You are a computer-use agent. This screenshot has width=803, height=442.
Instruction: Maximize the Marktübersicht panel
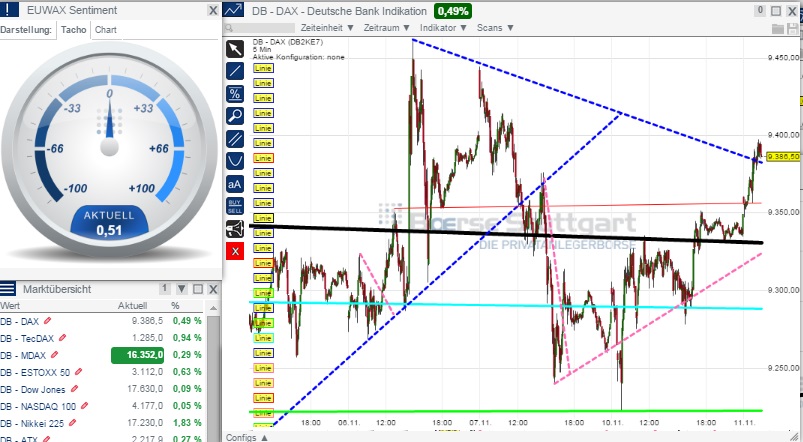[198, 289]
